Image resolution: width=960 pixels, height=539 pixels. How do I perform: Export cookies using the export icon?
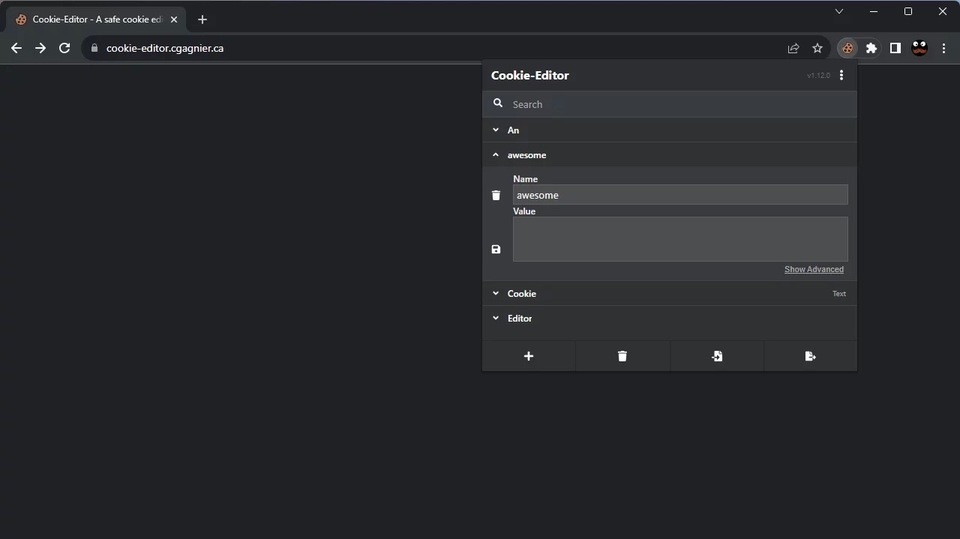point(810,356)
